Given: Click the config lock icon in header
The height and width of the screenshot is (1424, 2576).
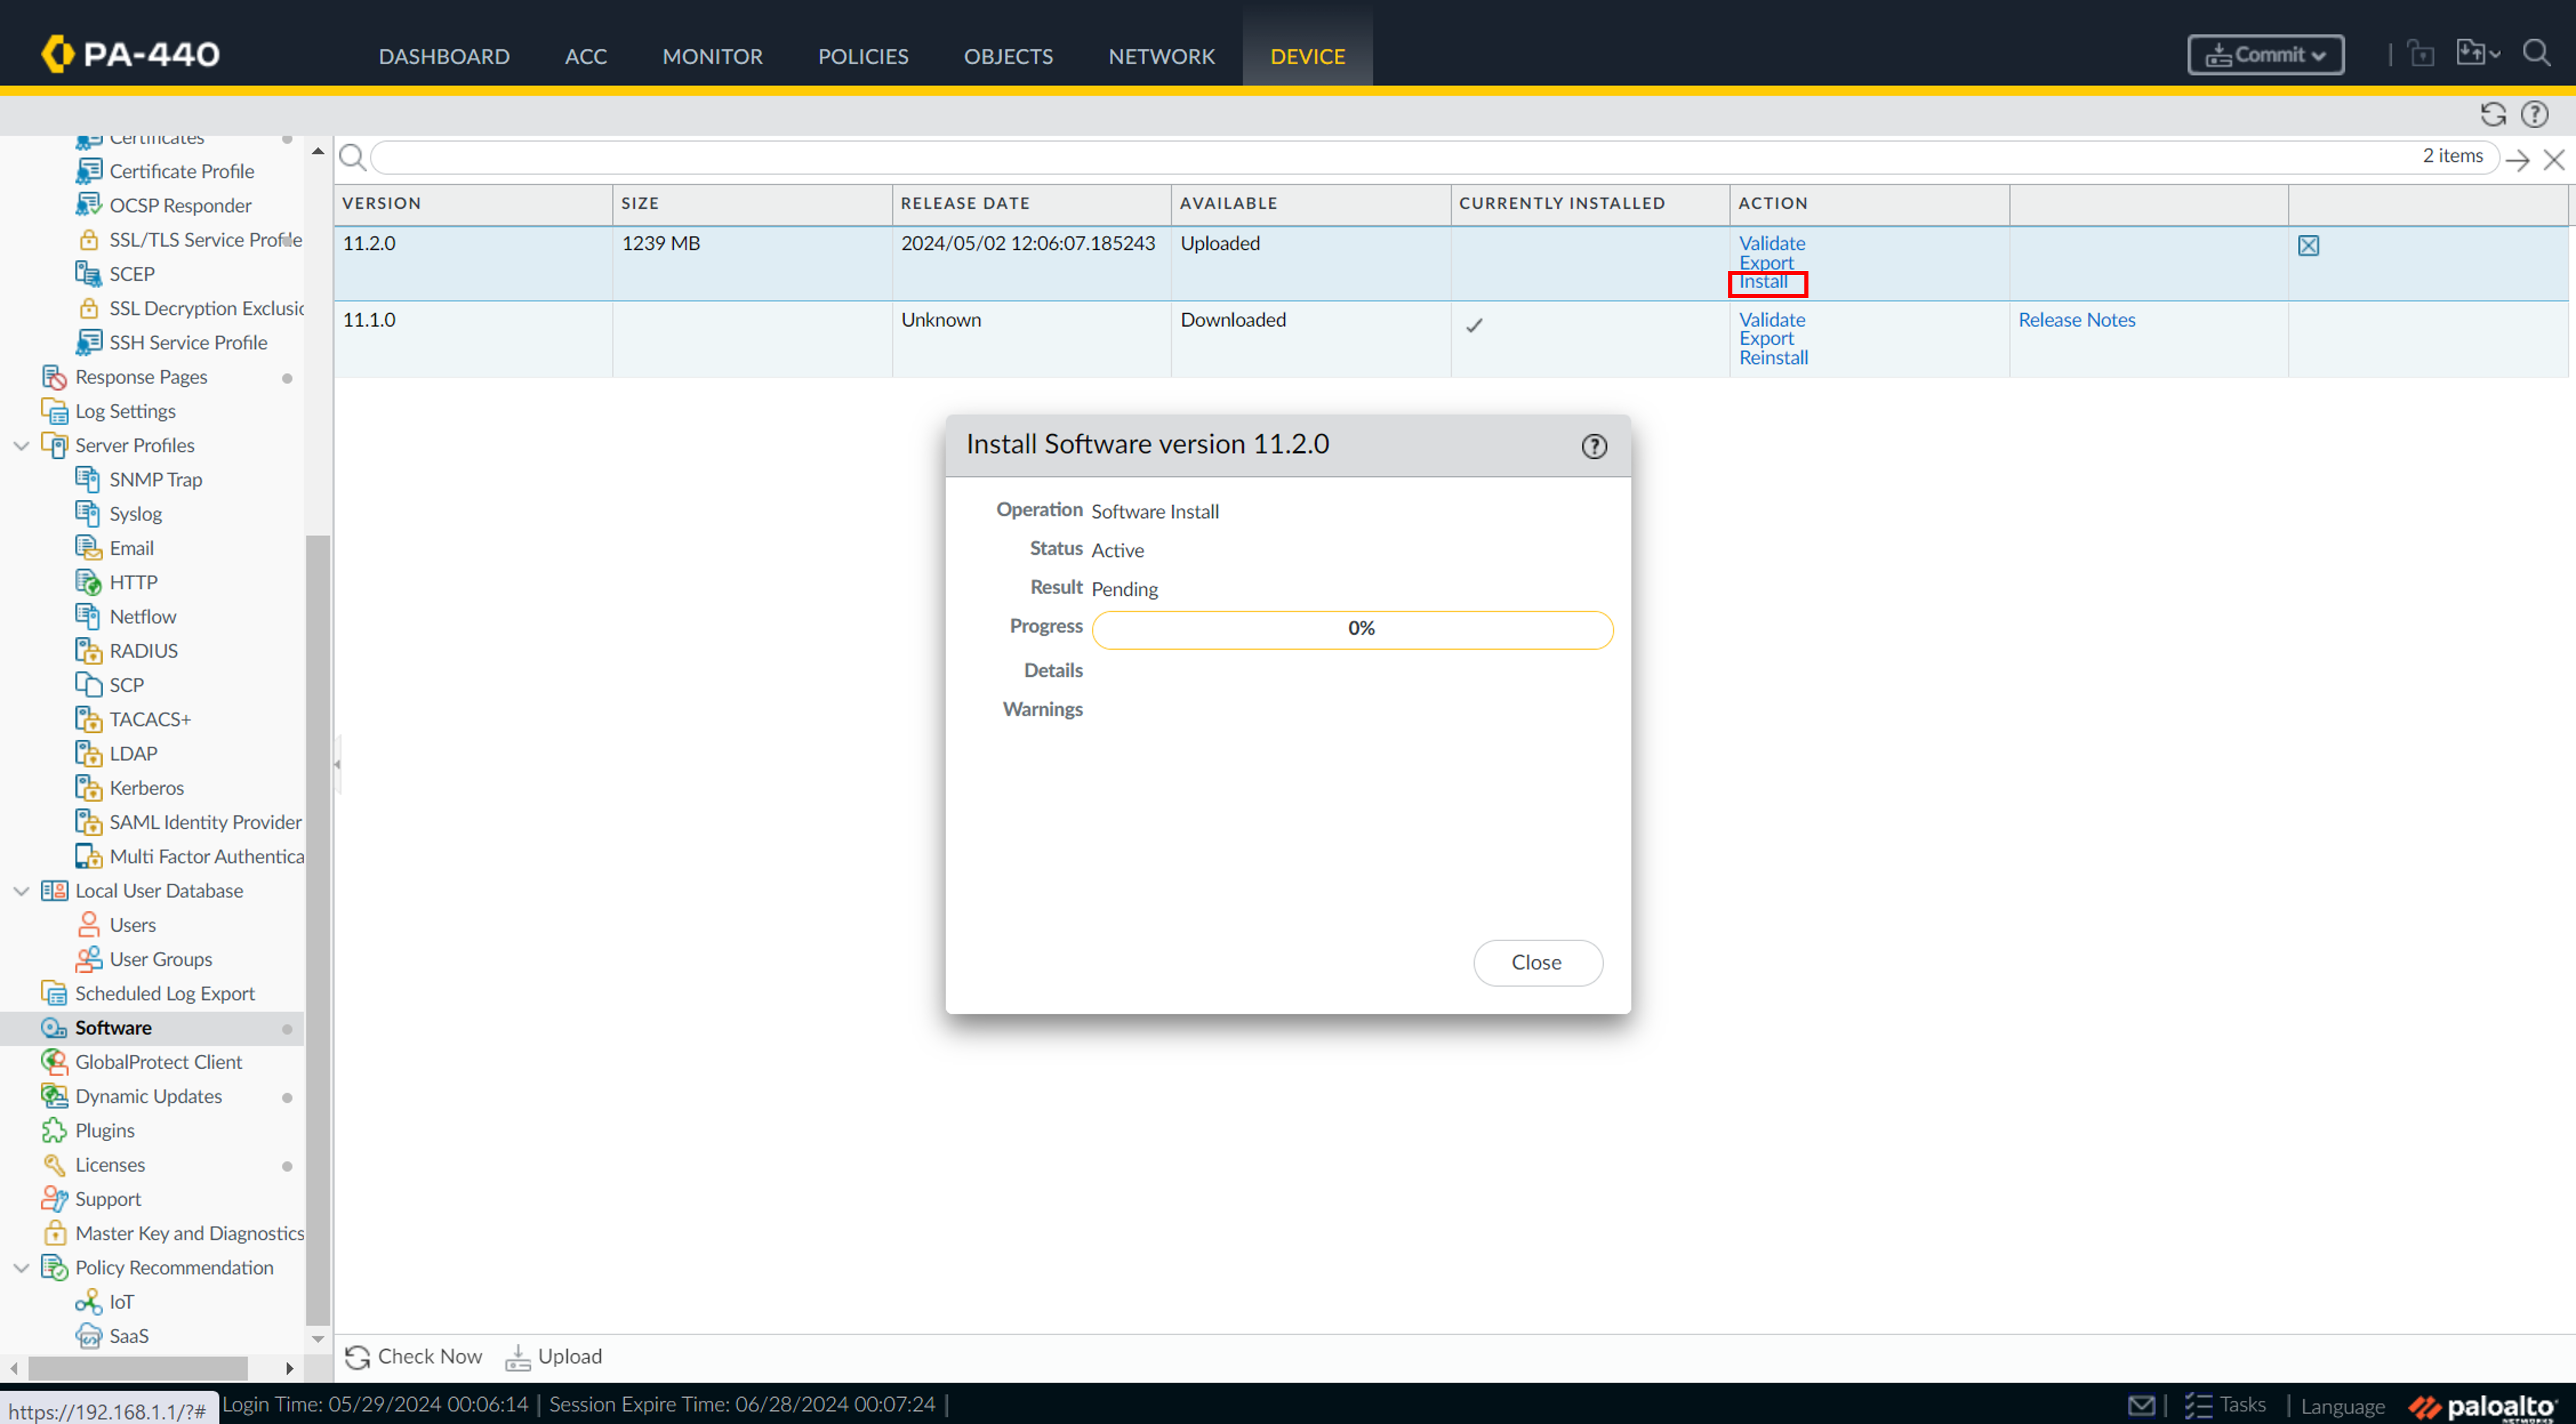Looking at the screenshot, I should click(2421, 53).
